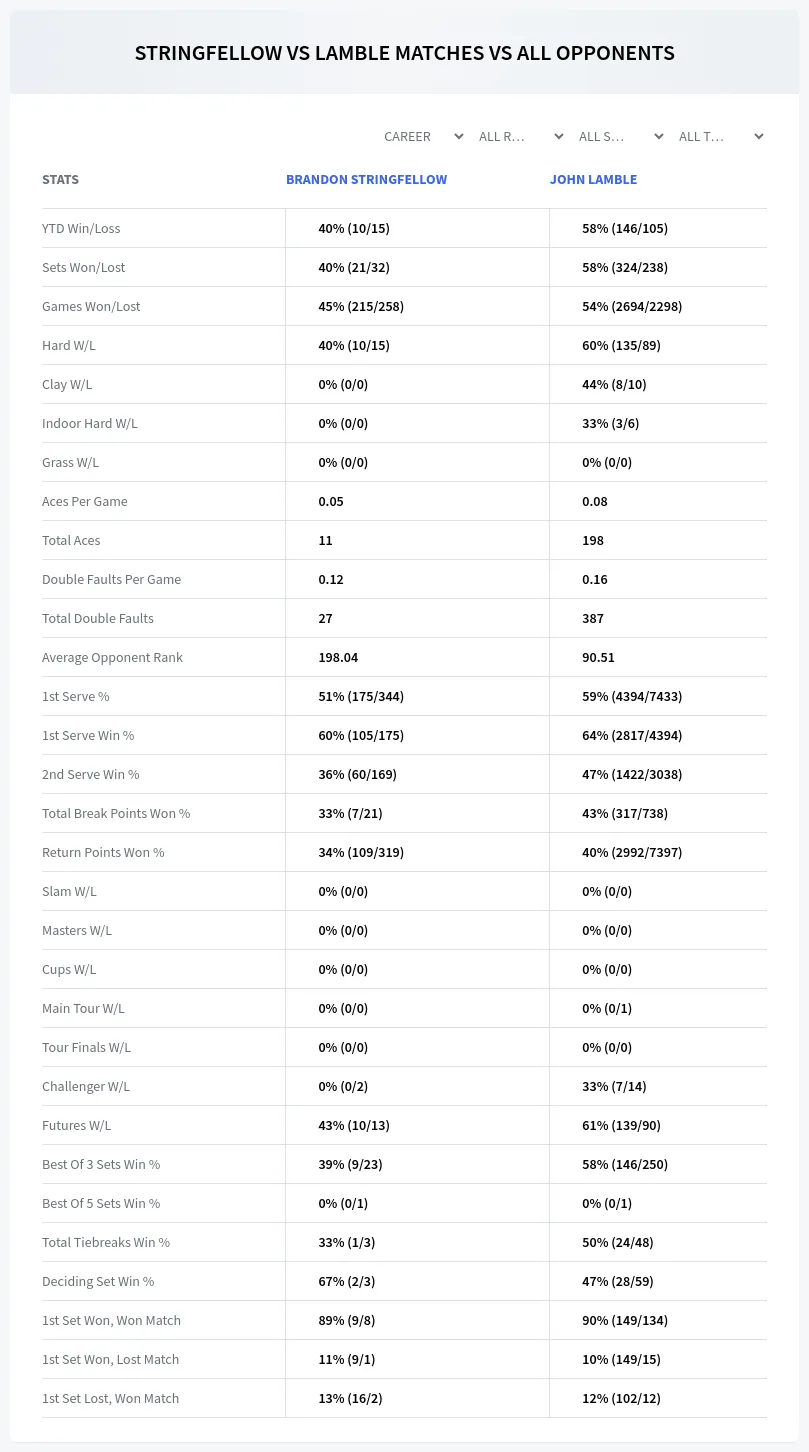The width and height of the screenshot is (809, 1452).
Task: Click Stringfellow's 1st Serve % value
Action: (x=361, y=696)
